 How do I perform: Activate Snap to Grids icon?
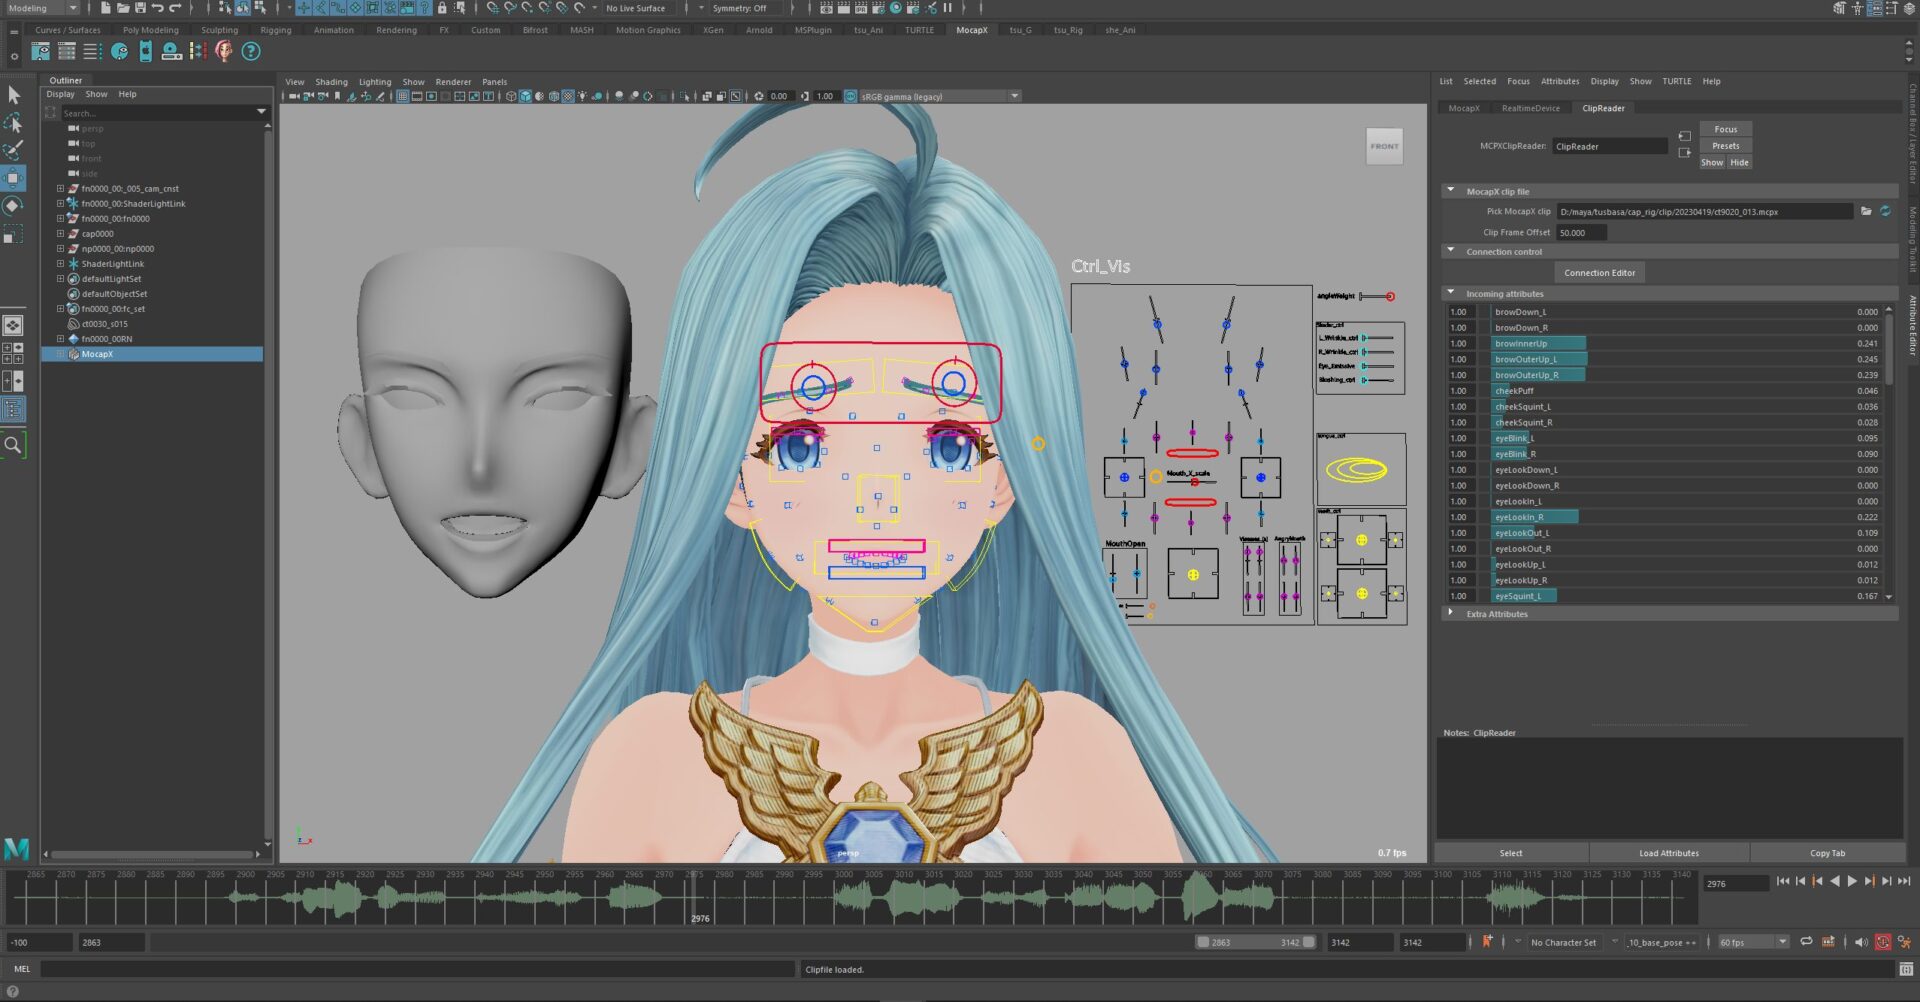tap(304, 8)
